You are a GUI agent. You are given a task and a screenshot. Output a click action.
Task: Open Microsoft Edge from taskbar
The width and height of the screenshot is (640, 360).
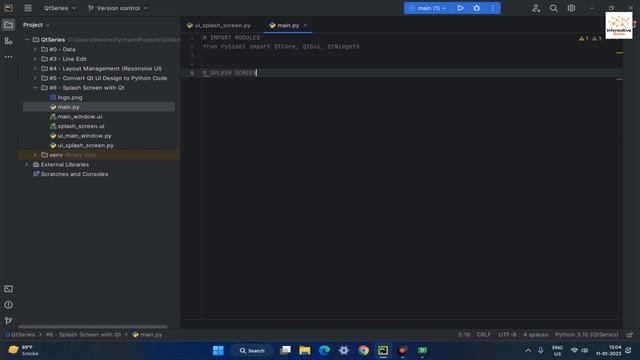pyautogui.click(x=324, y=351)
